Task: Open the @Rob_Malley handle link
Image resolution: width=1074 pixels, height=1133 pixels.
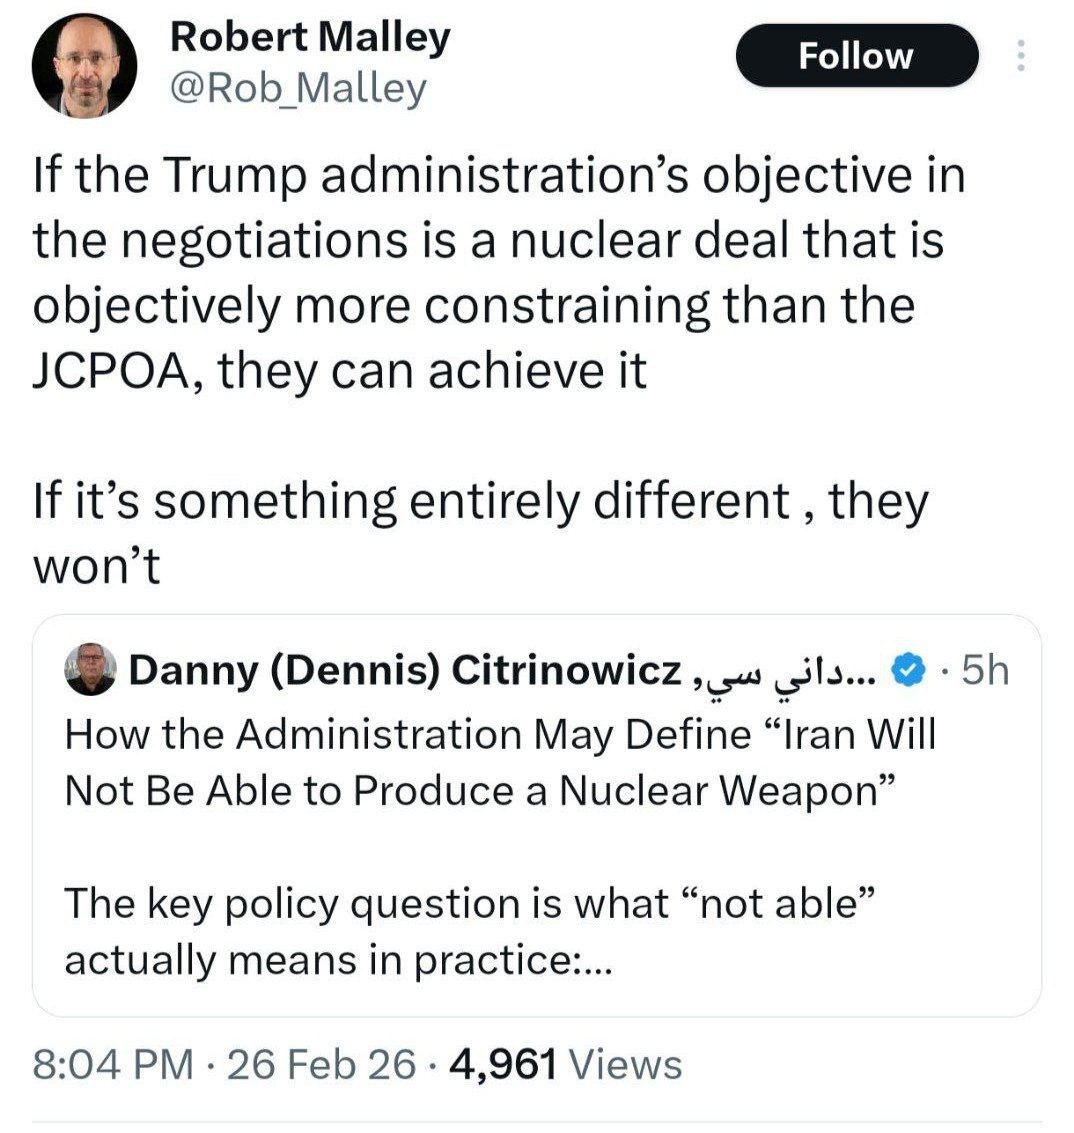Action: (x=299, y=89)
